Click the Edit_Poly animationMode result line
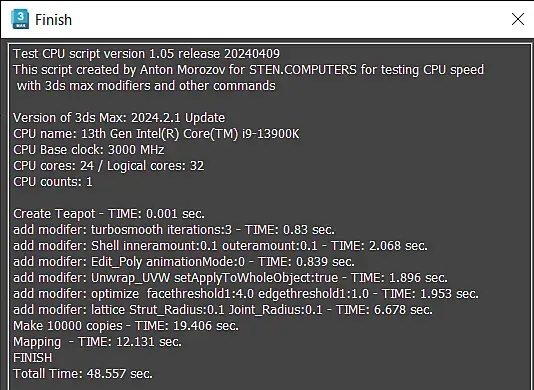The image size is (534, 390). click(x=184, y=262)
